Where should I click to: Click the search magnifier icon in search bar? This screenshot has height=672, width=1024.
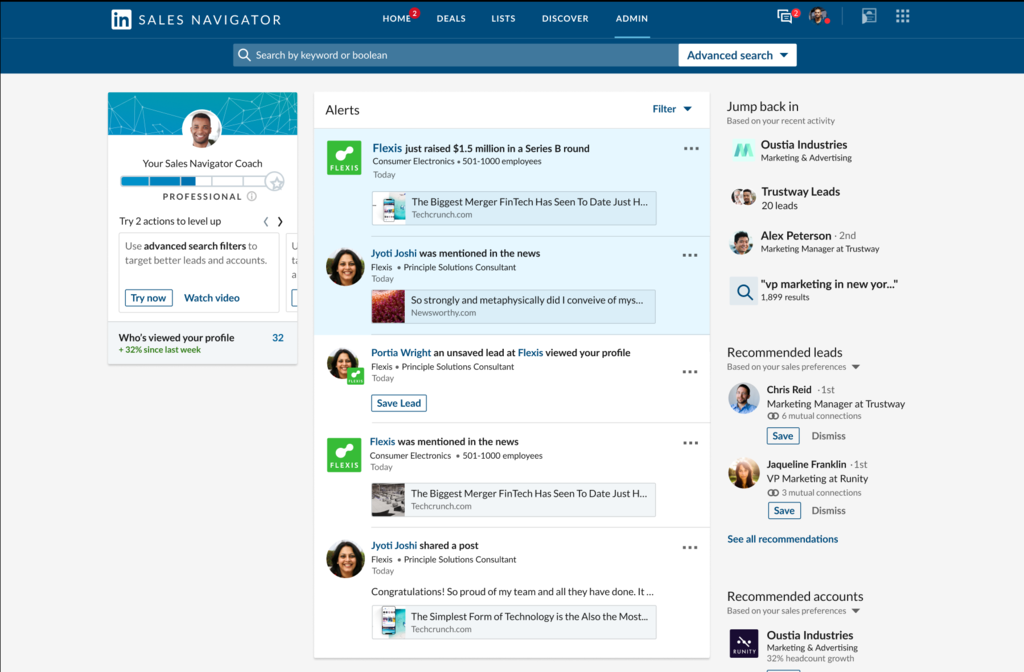[245, 55]
